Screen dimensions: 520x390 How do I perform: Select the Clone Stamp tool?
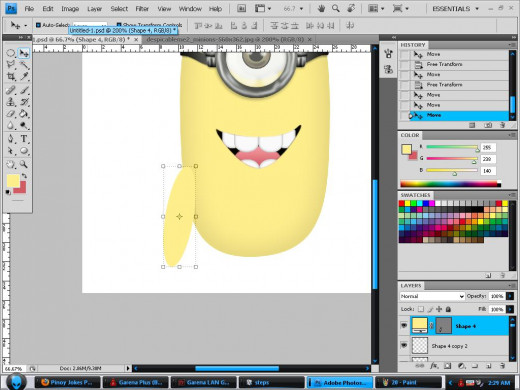[x=11, y=102]
